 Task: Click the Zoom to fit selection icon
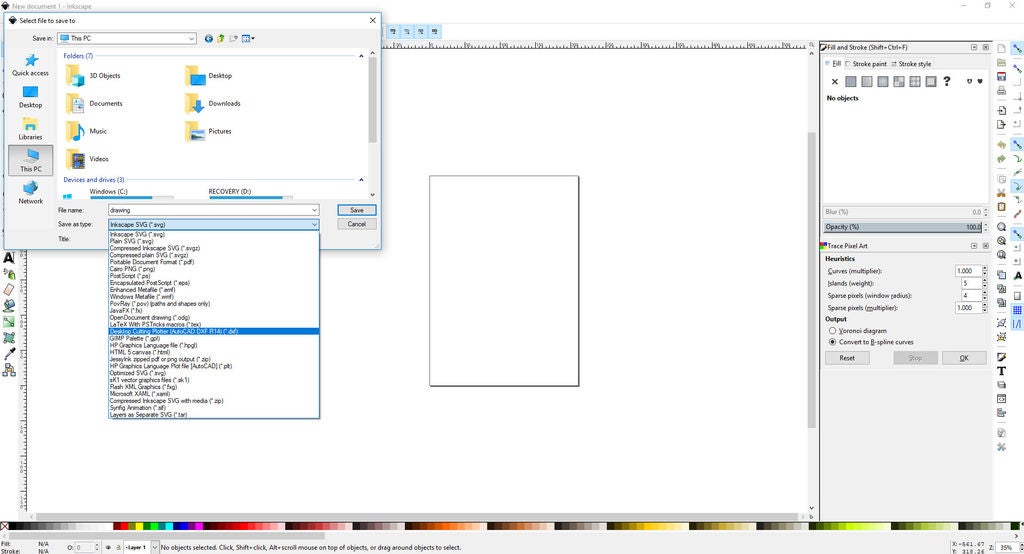tap(1001, 227)
